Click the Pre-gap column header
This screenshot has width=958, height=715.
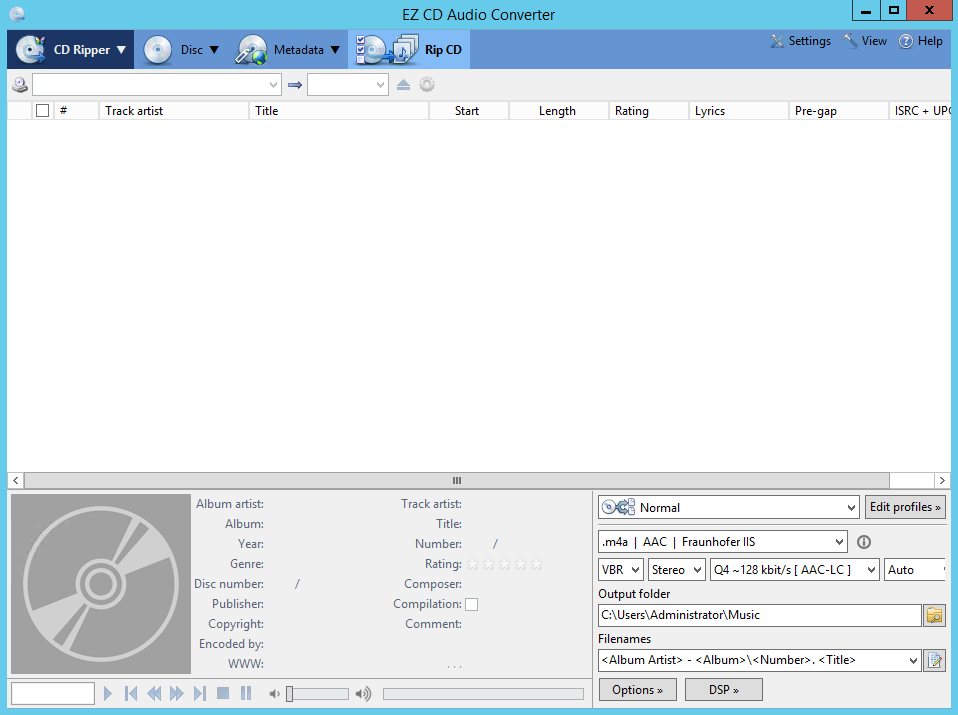(x=838, y=111)
